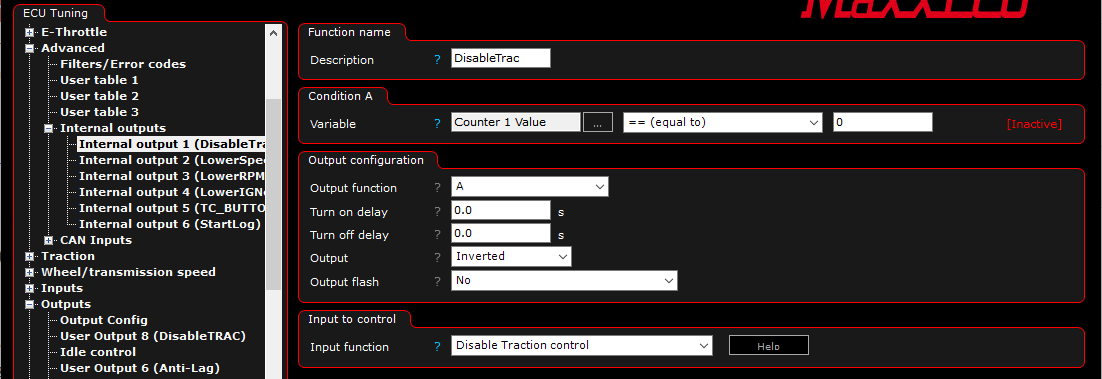Select the Traction label in tree

point(68,257)
